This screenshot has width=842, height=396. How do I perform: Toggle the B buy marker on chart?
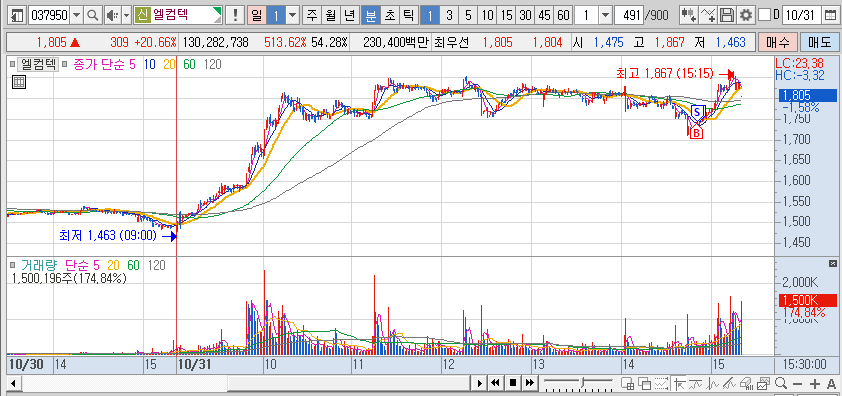pyautogui.click(x=696, y=133)
